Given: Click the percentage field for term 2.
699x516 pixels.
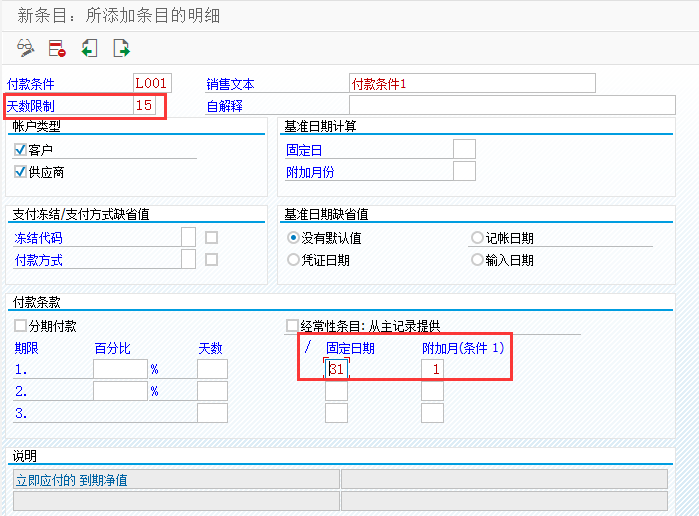Looking at the screenshot, I should (120, 391).
